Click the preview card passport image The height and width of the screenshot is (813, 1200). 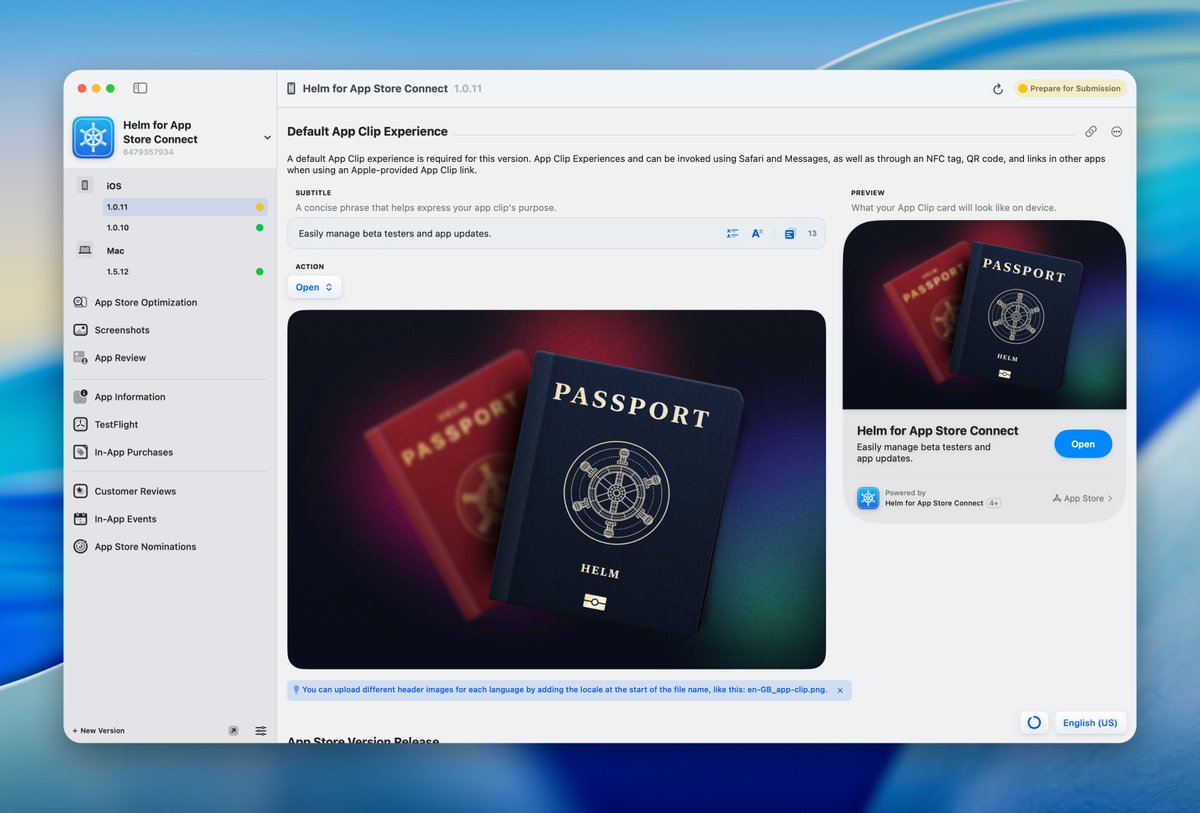click(984, 315)
